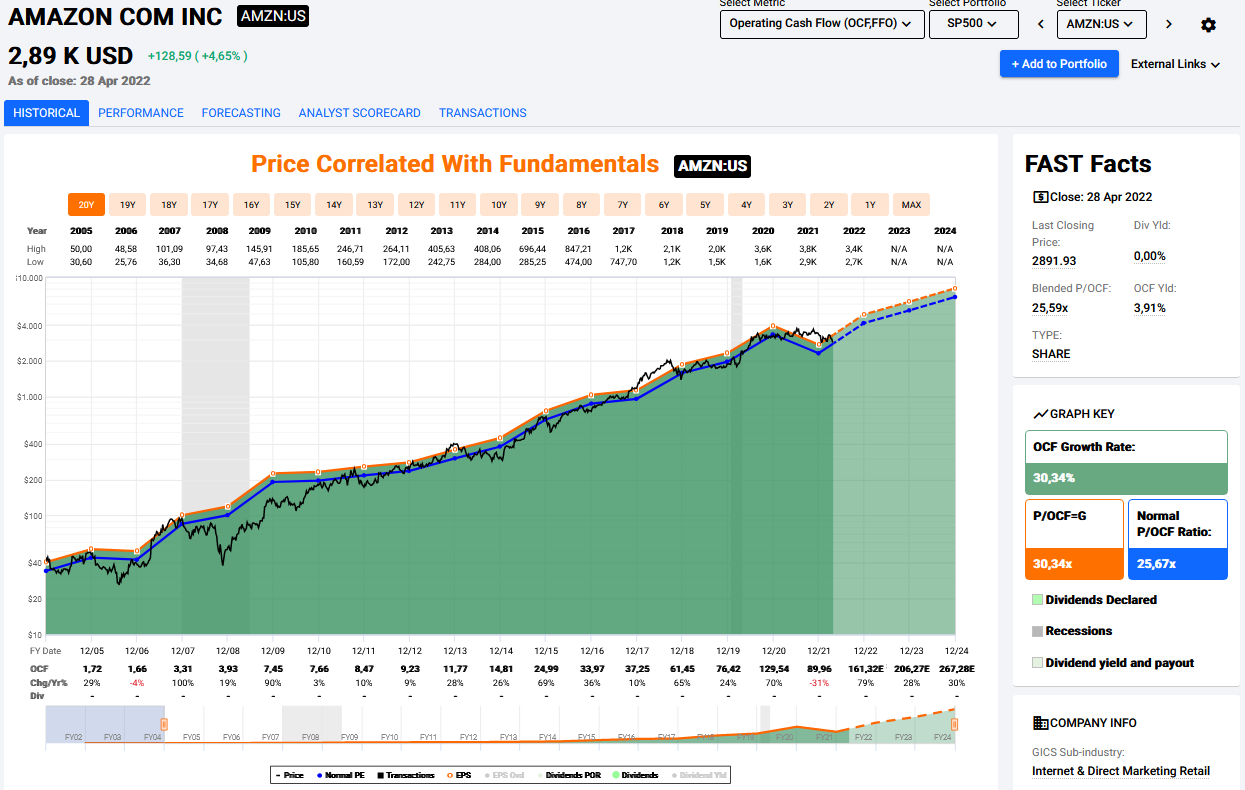Click Internet & Direct Marketing Retail text
1245x790 pixels.
tap(1121, 771)
